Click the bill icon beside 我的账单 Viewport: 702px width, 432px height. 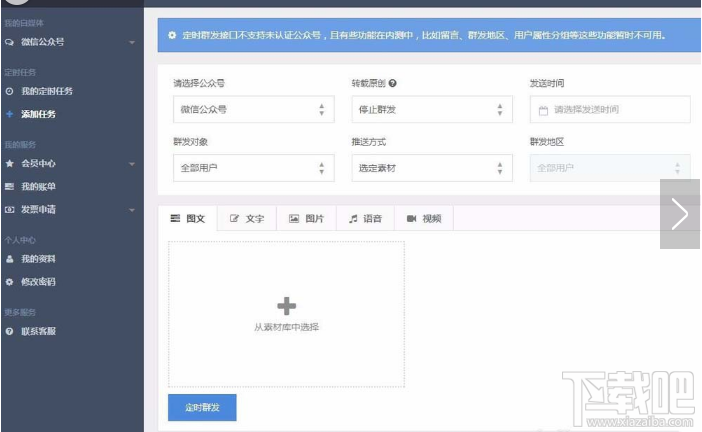[x=9, y=186]
